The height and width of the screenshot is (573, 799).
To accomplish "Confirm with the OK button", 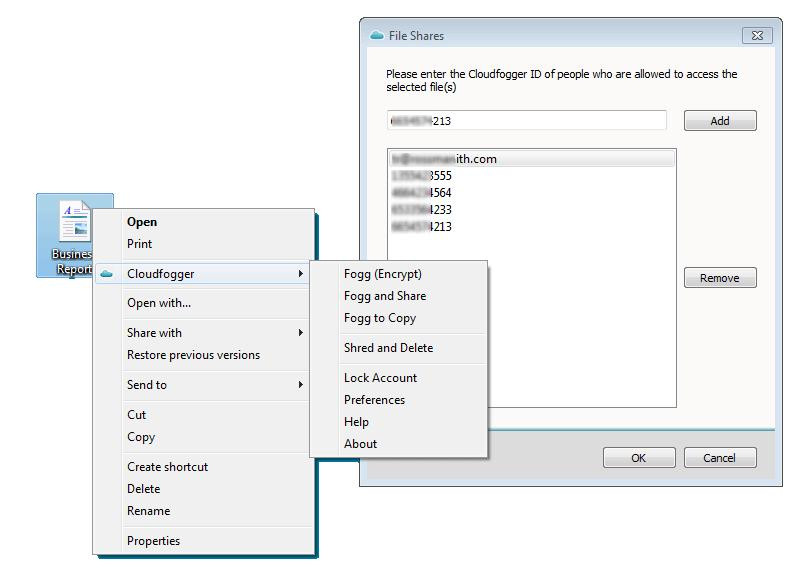I will 639,458.
